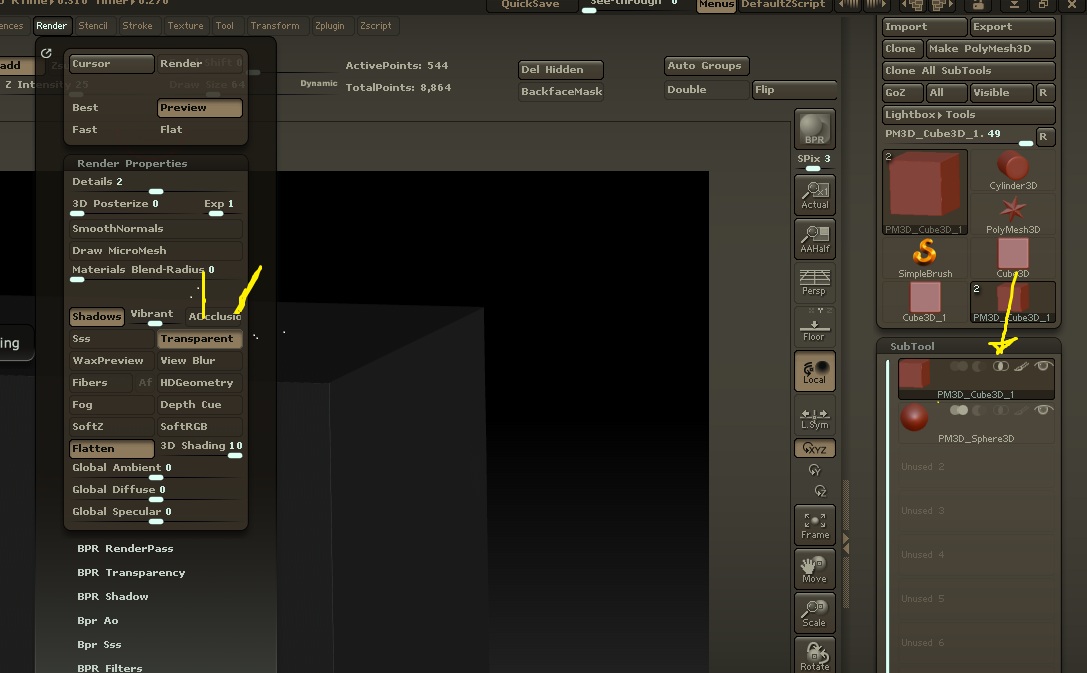Viewport: 1087px width, 673px height.
Task: Click the Move canvas icon
Action: 815,569
